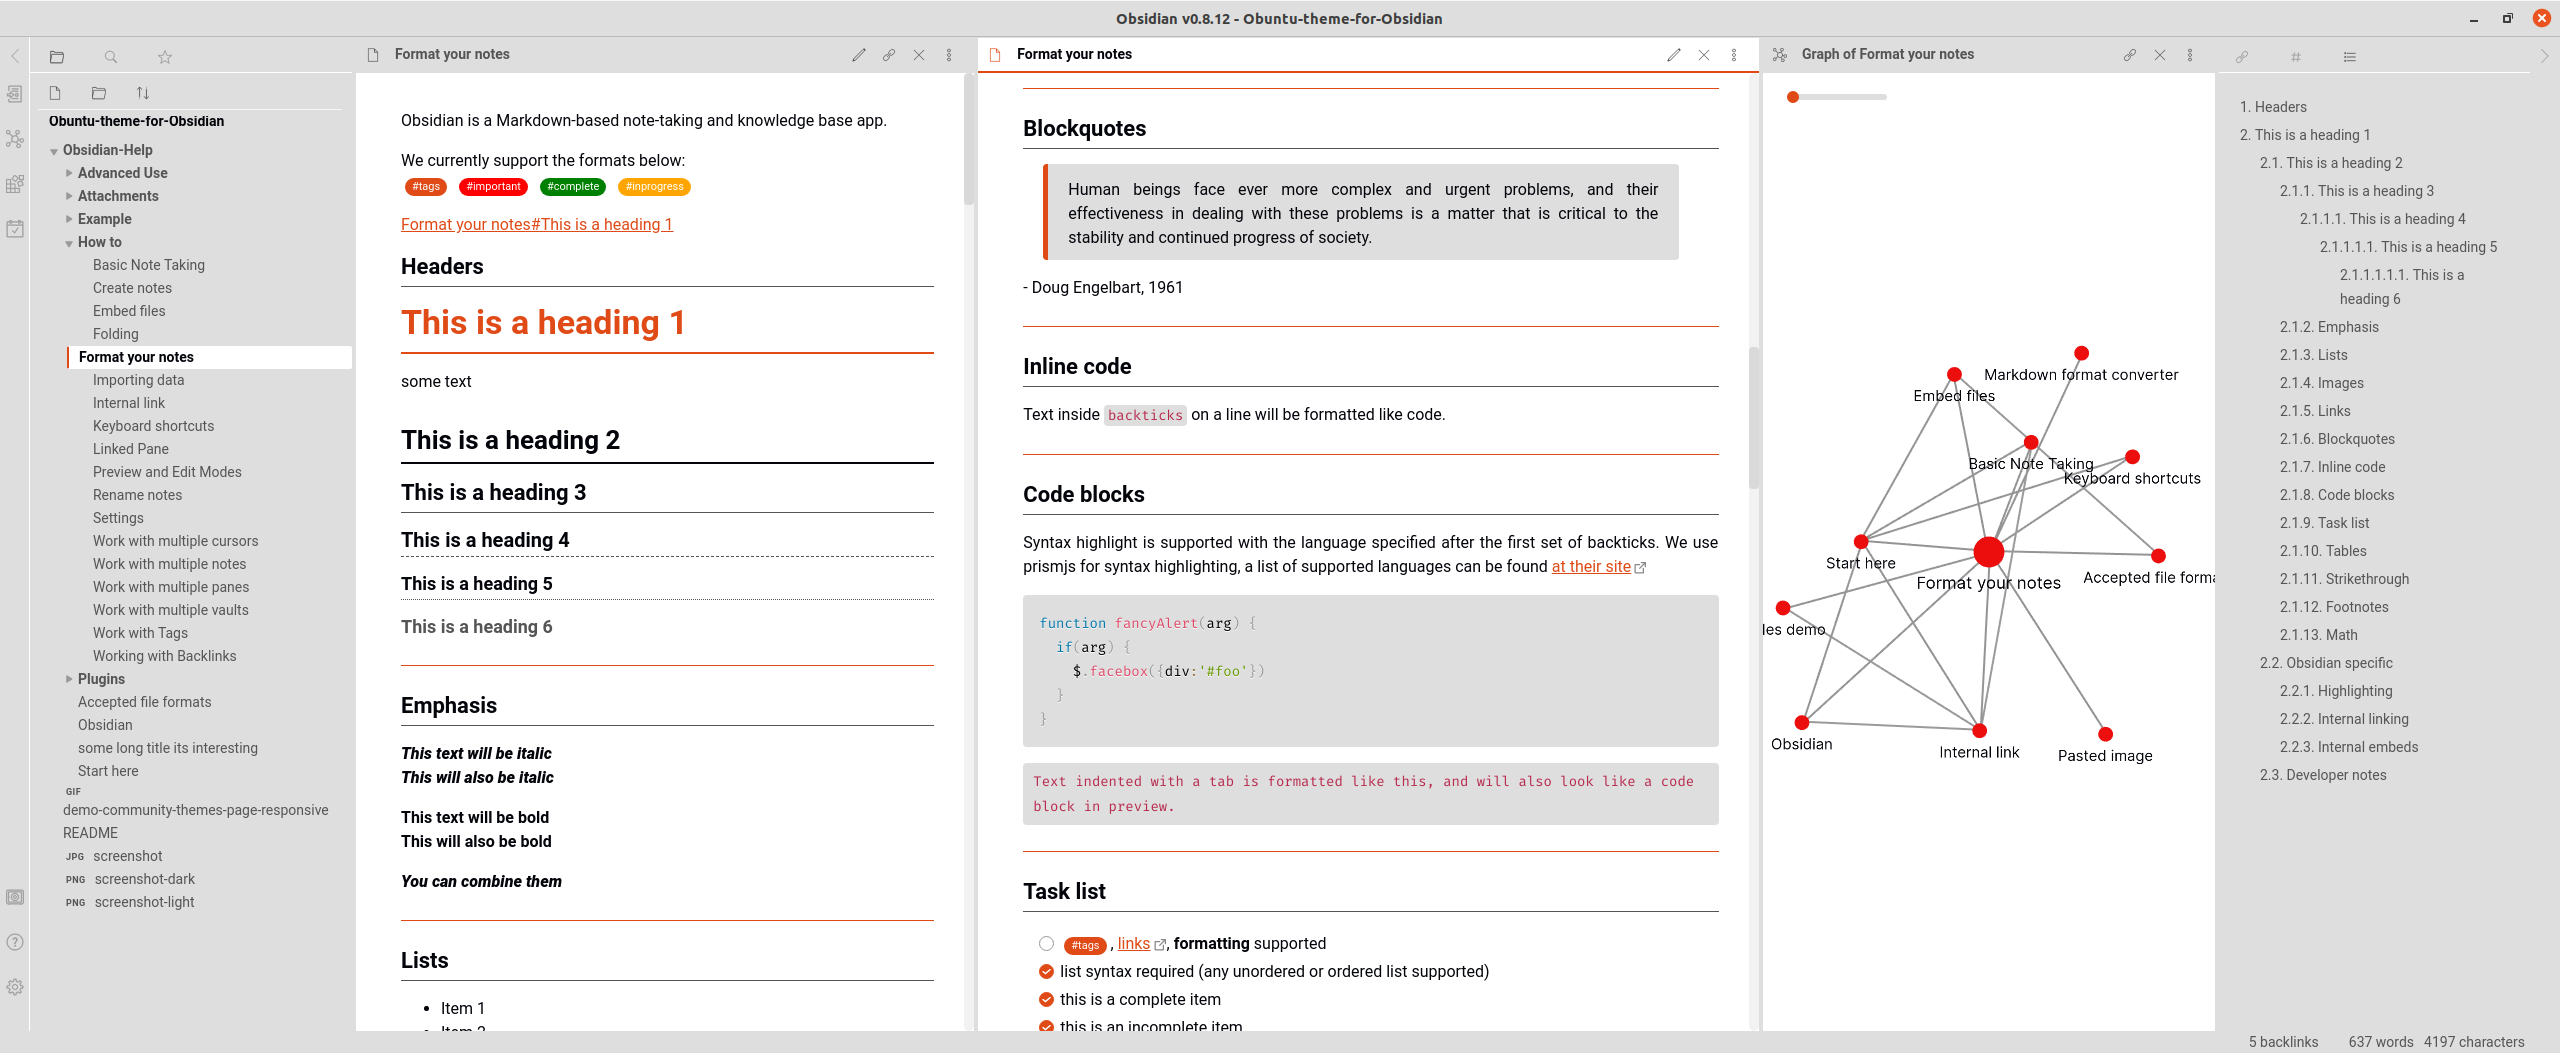Switch first note pane to edit mode
The image size is (2560, 1053).
pyautogui.click(x=859, y=55)
